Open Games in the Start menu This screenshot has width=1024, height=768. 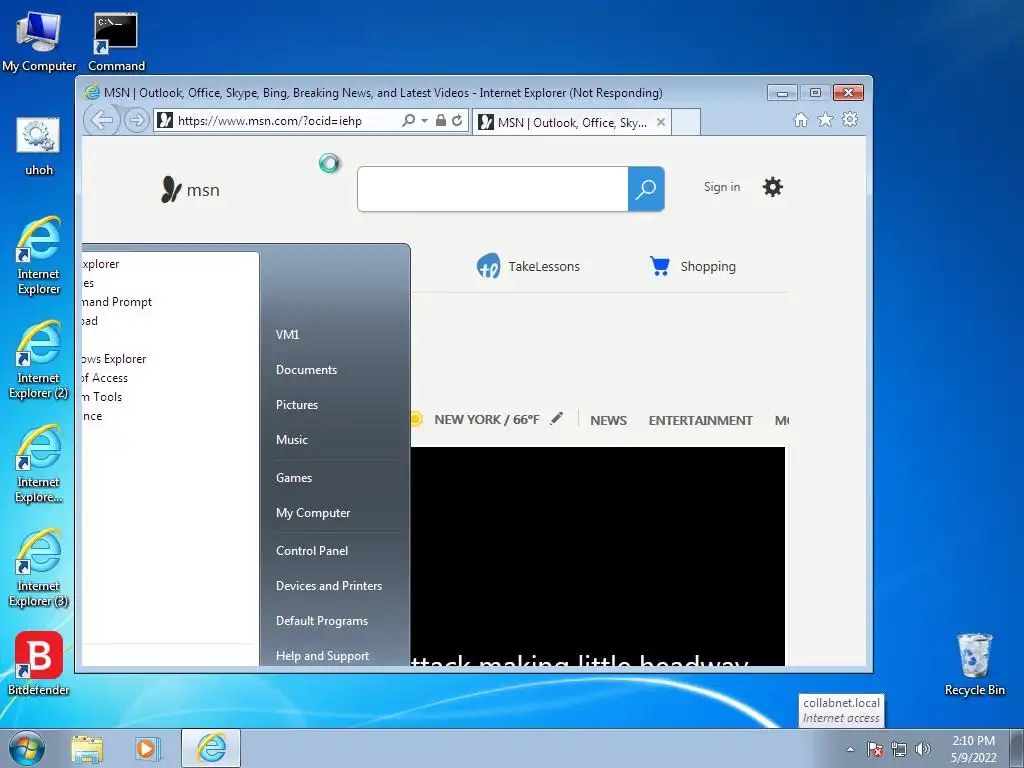point(293,477)
